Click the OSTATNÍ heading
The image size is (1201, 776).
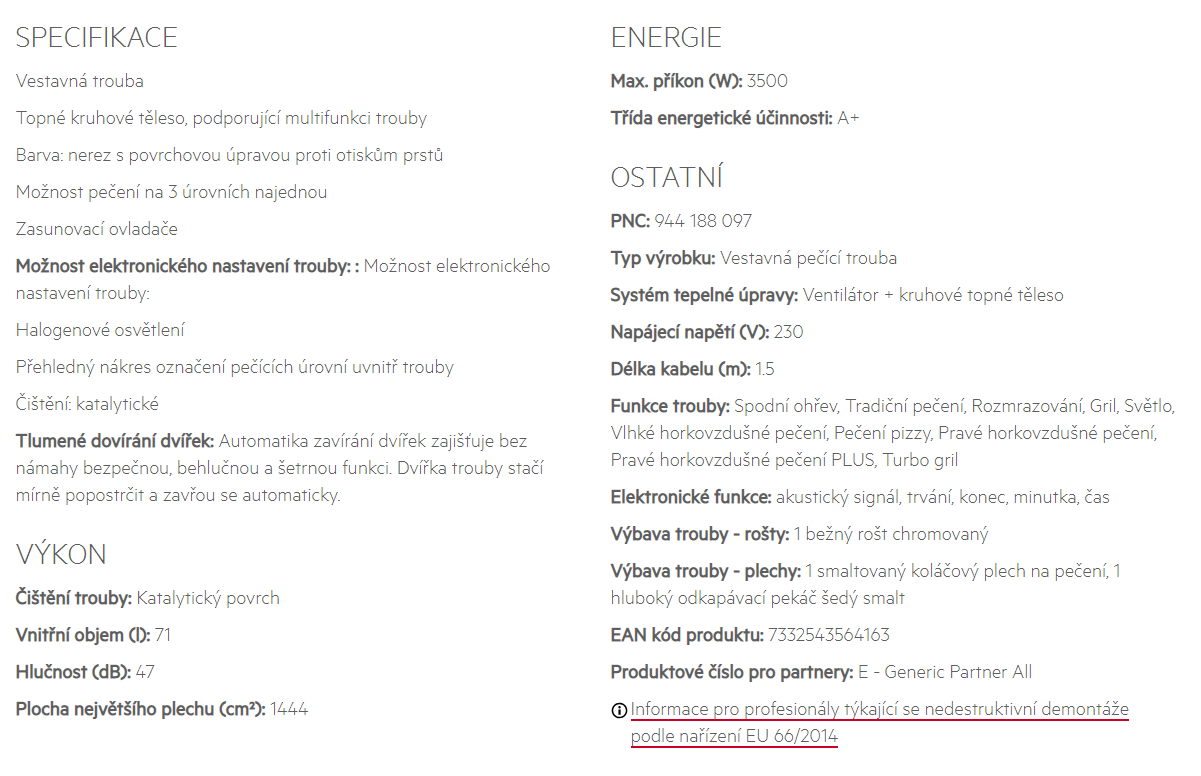666,178
